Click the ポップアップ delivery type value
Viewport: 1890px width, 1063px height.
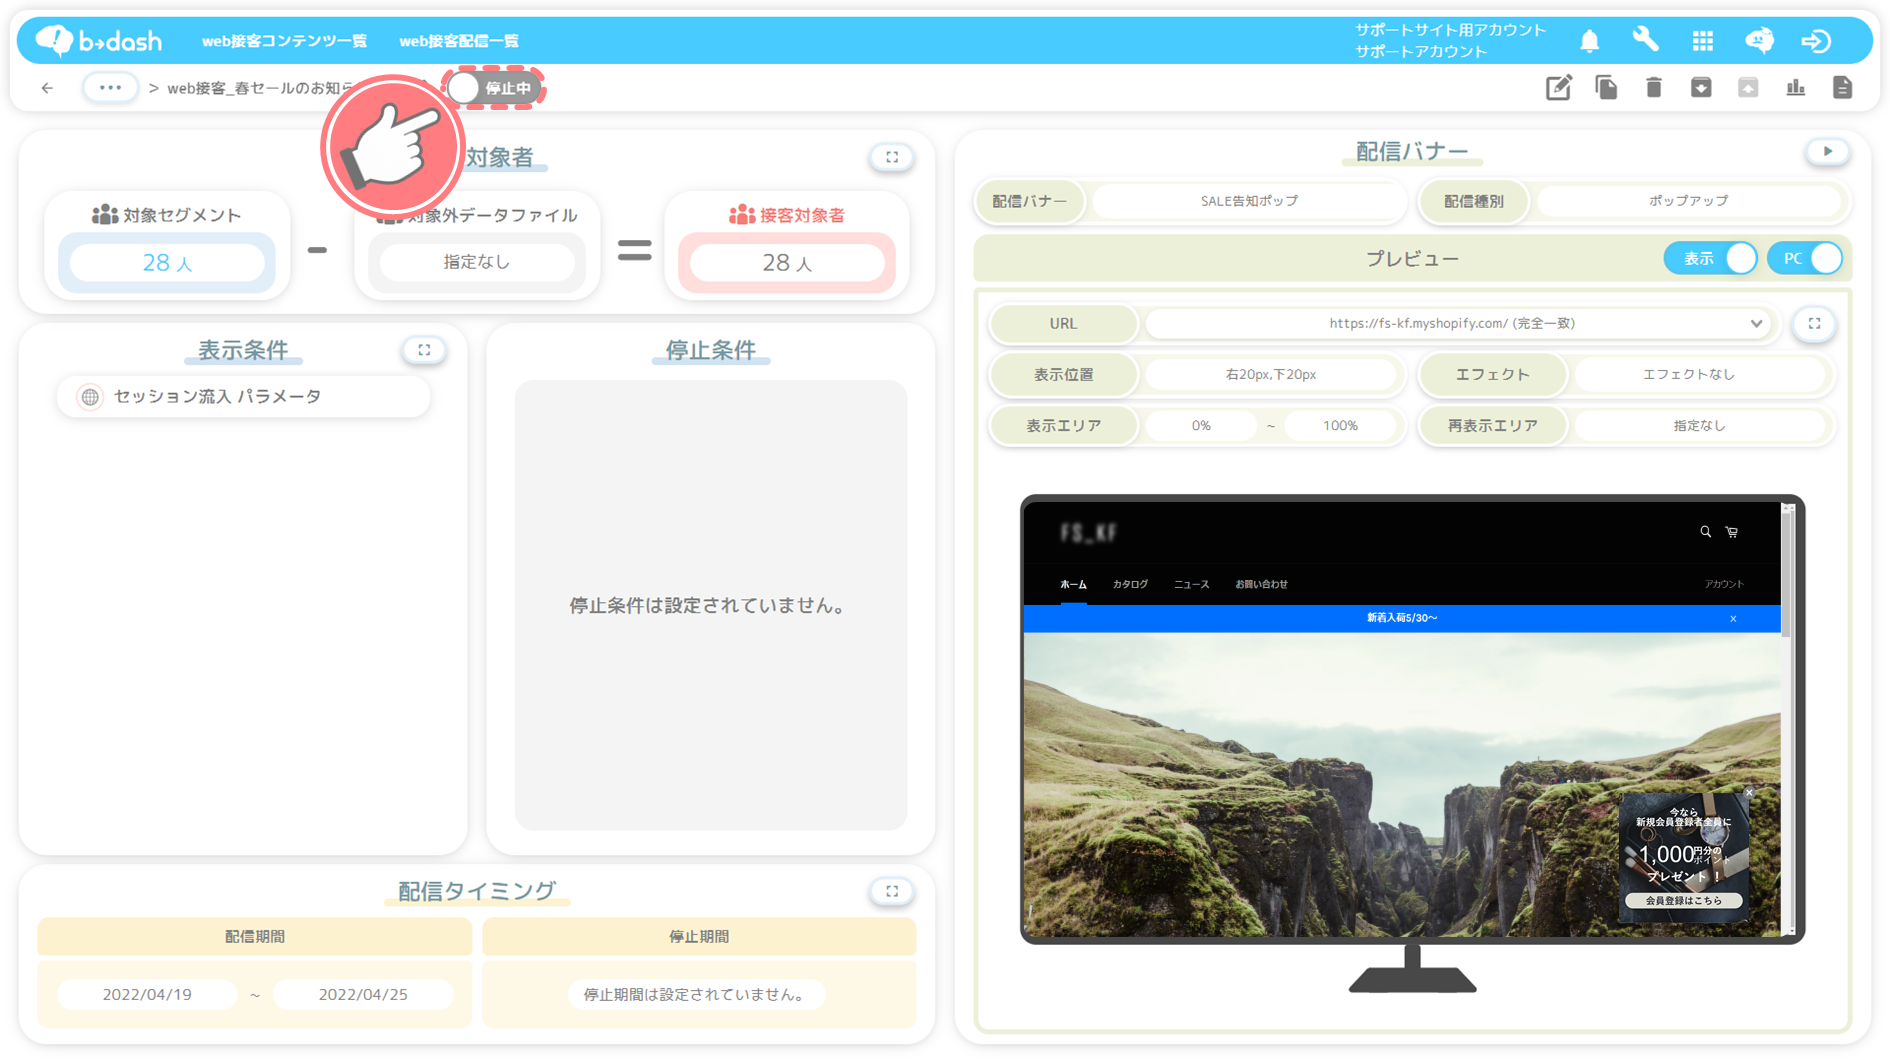pyautogui.click(x=1688, y=201)
